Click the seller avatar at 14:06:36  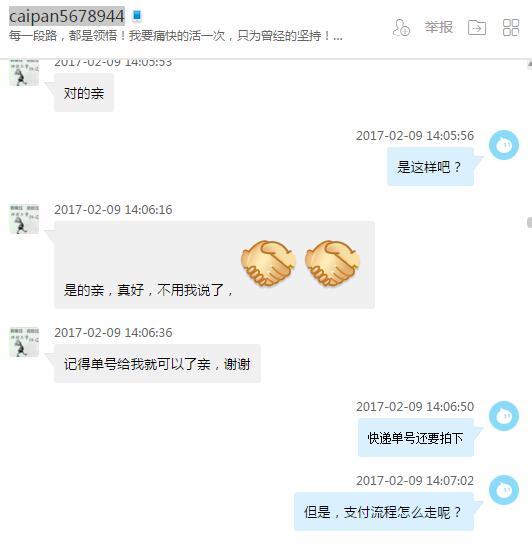click(x=24, y=342)
